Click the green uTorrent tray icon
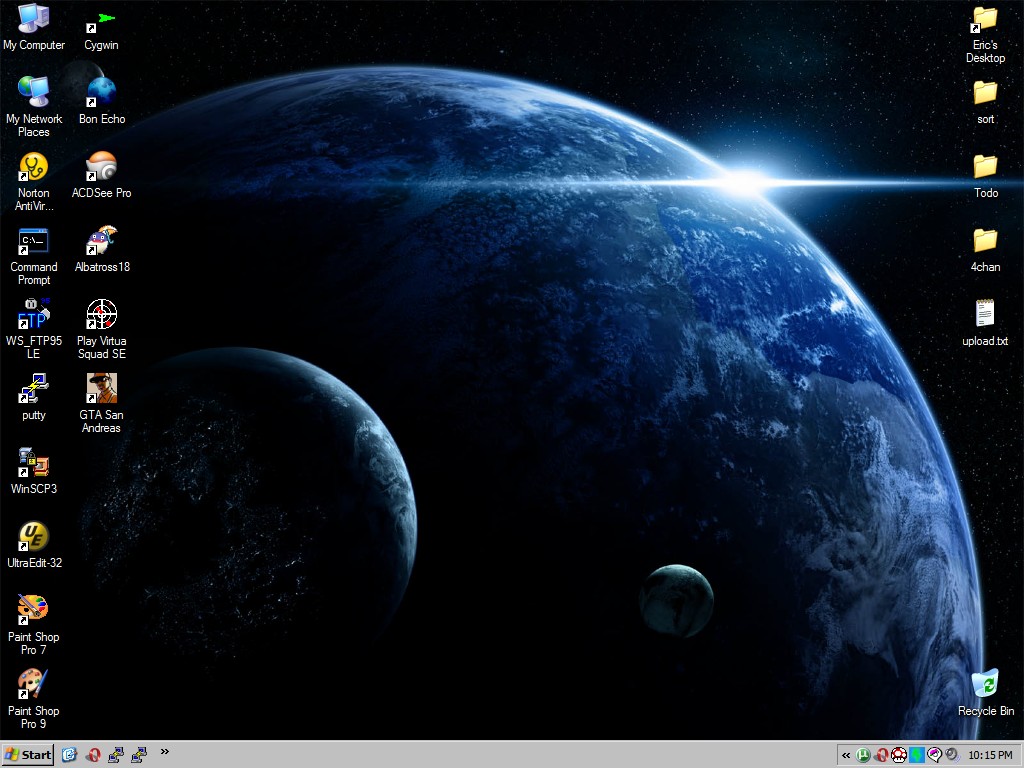This screenshot has height=768, width=1024. tap(863, 756)
